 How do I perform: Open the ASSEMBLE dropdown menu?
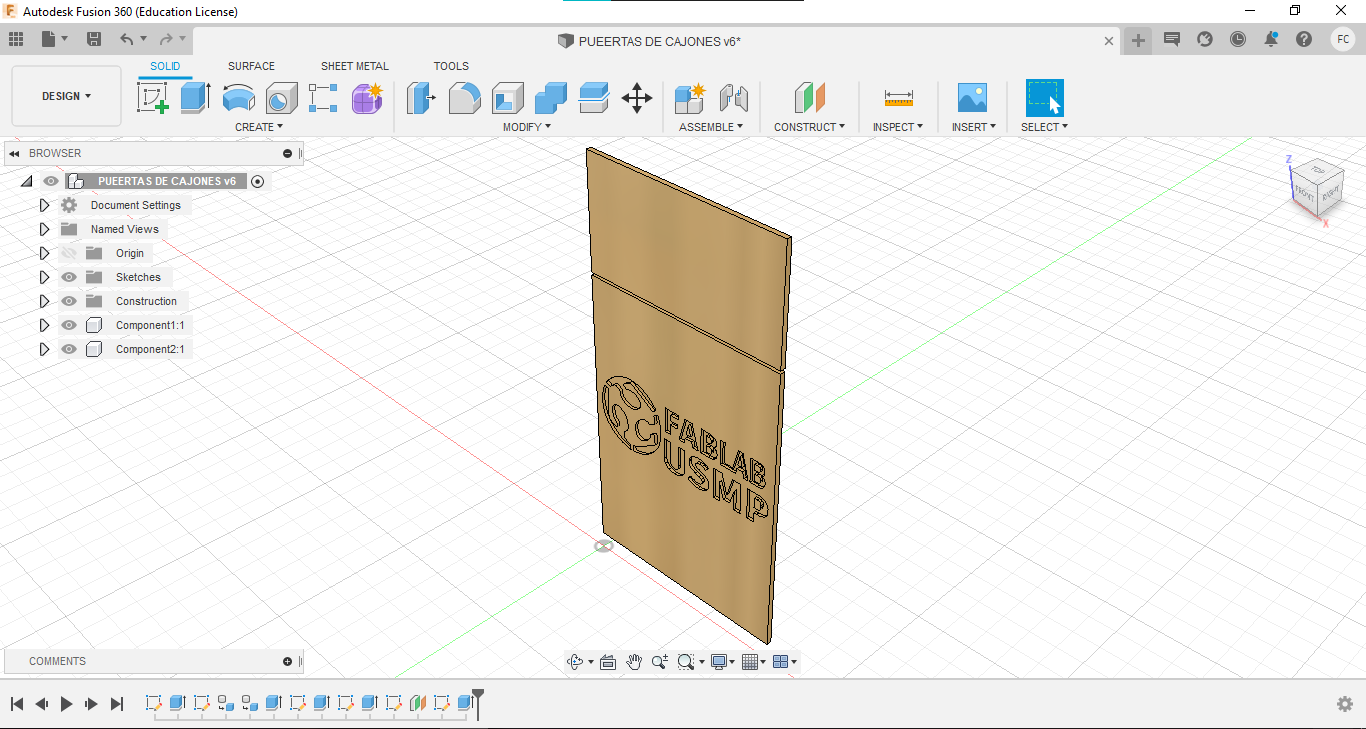[x=711, y=127]
